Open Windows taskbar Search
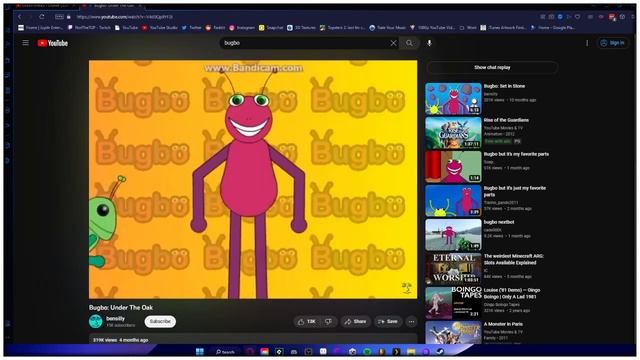The width and height of the screenshot is (640, 360). 225,351
